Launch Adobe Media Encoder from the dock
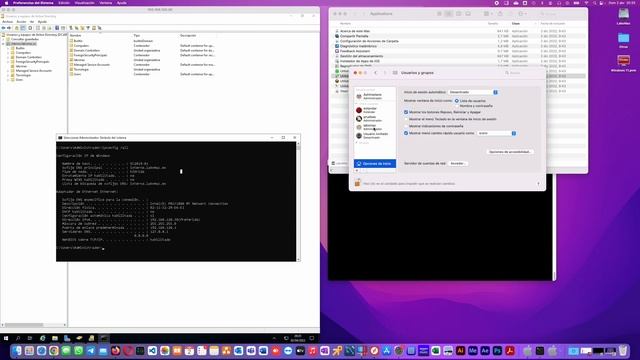 [x=472, y=351]
